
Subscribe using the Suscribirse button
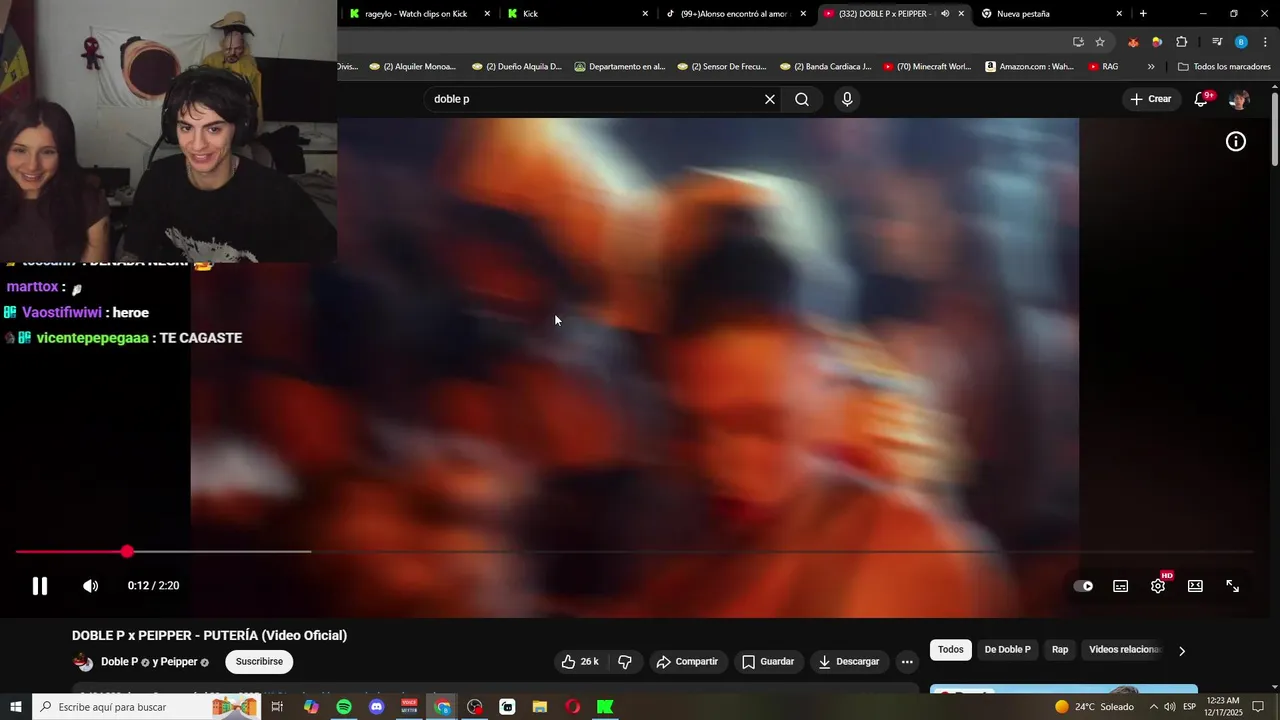tap(259, 662)
